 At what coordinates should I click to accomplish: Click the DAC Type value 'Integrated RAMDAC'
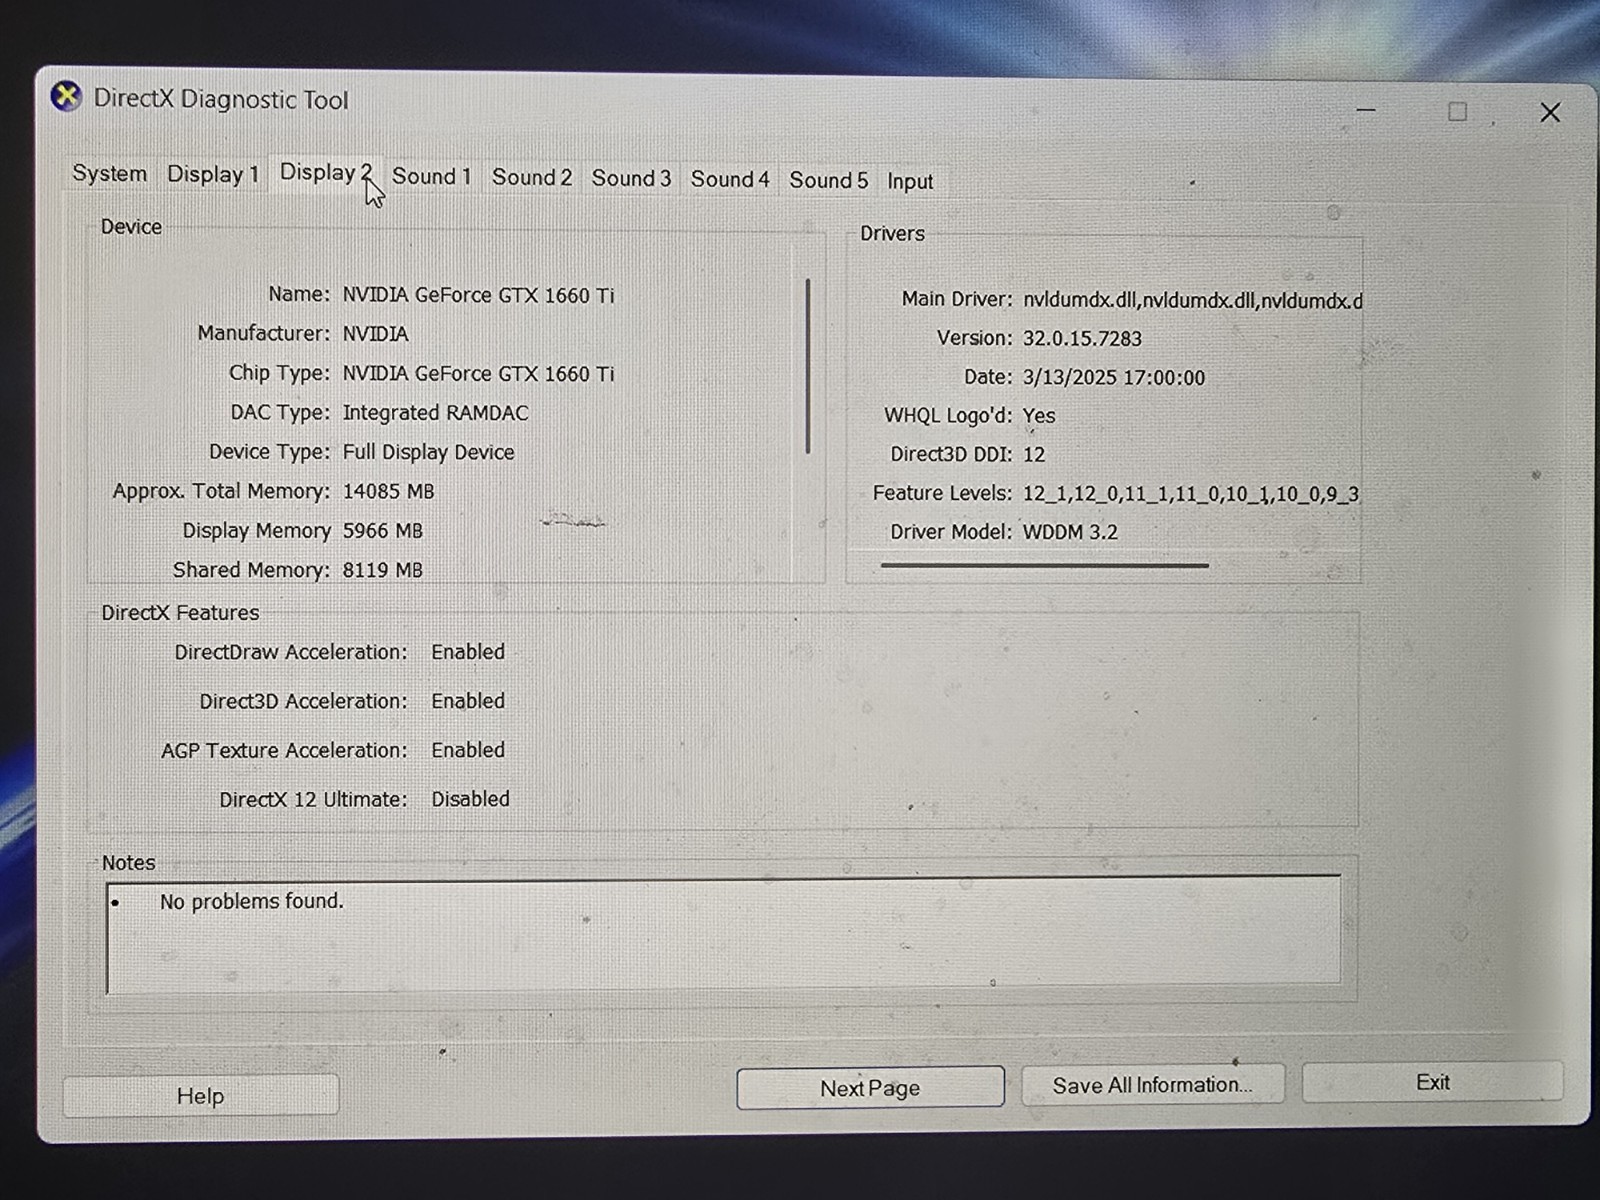tap(435, 413)
